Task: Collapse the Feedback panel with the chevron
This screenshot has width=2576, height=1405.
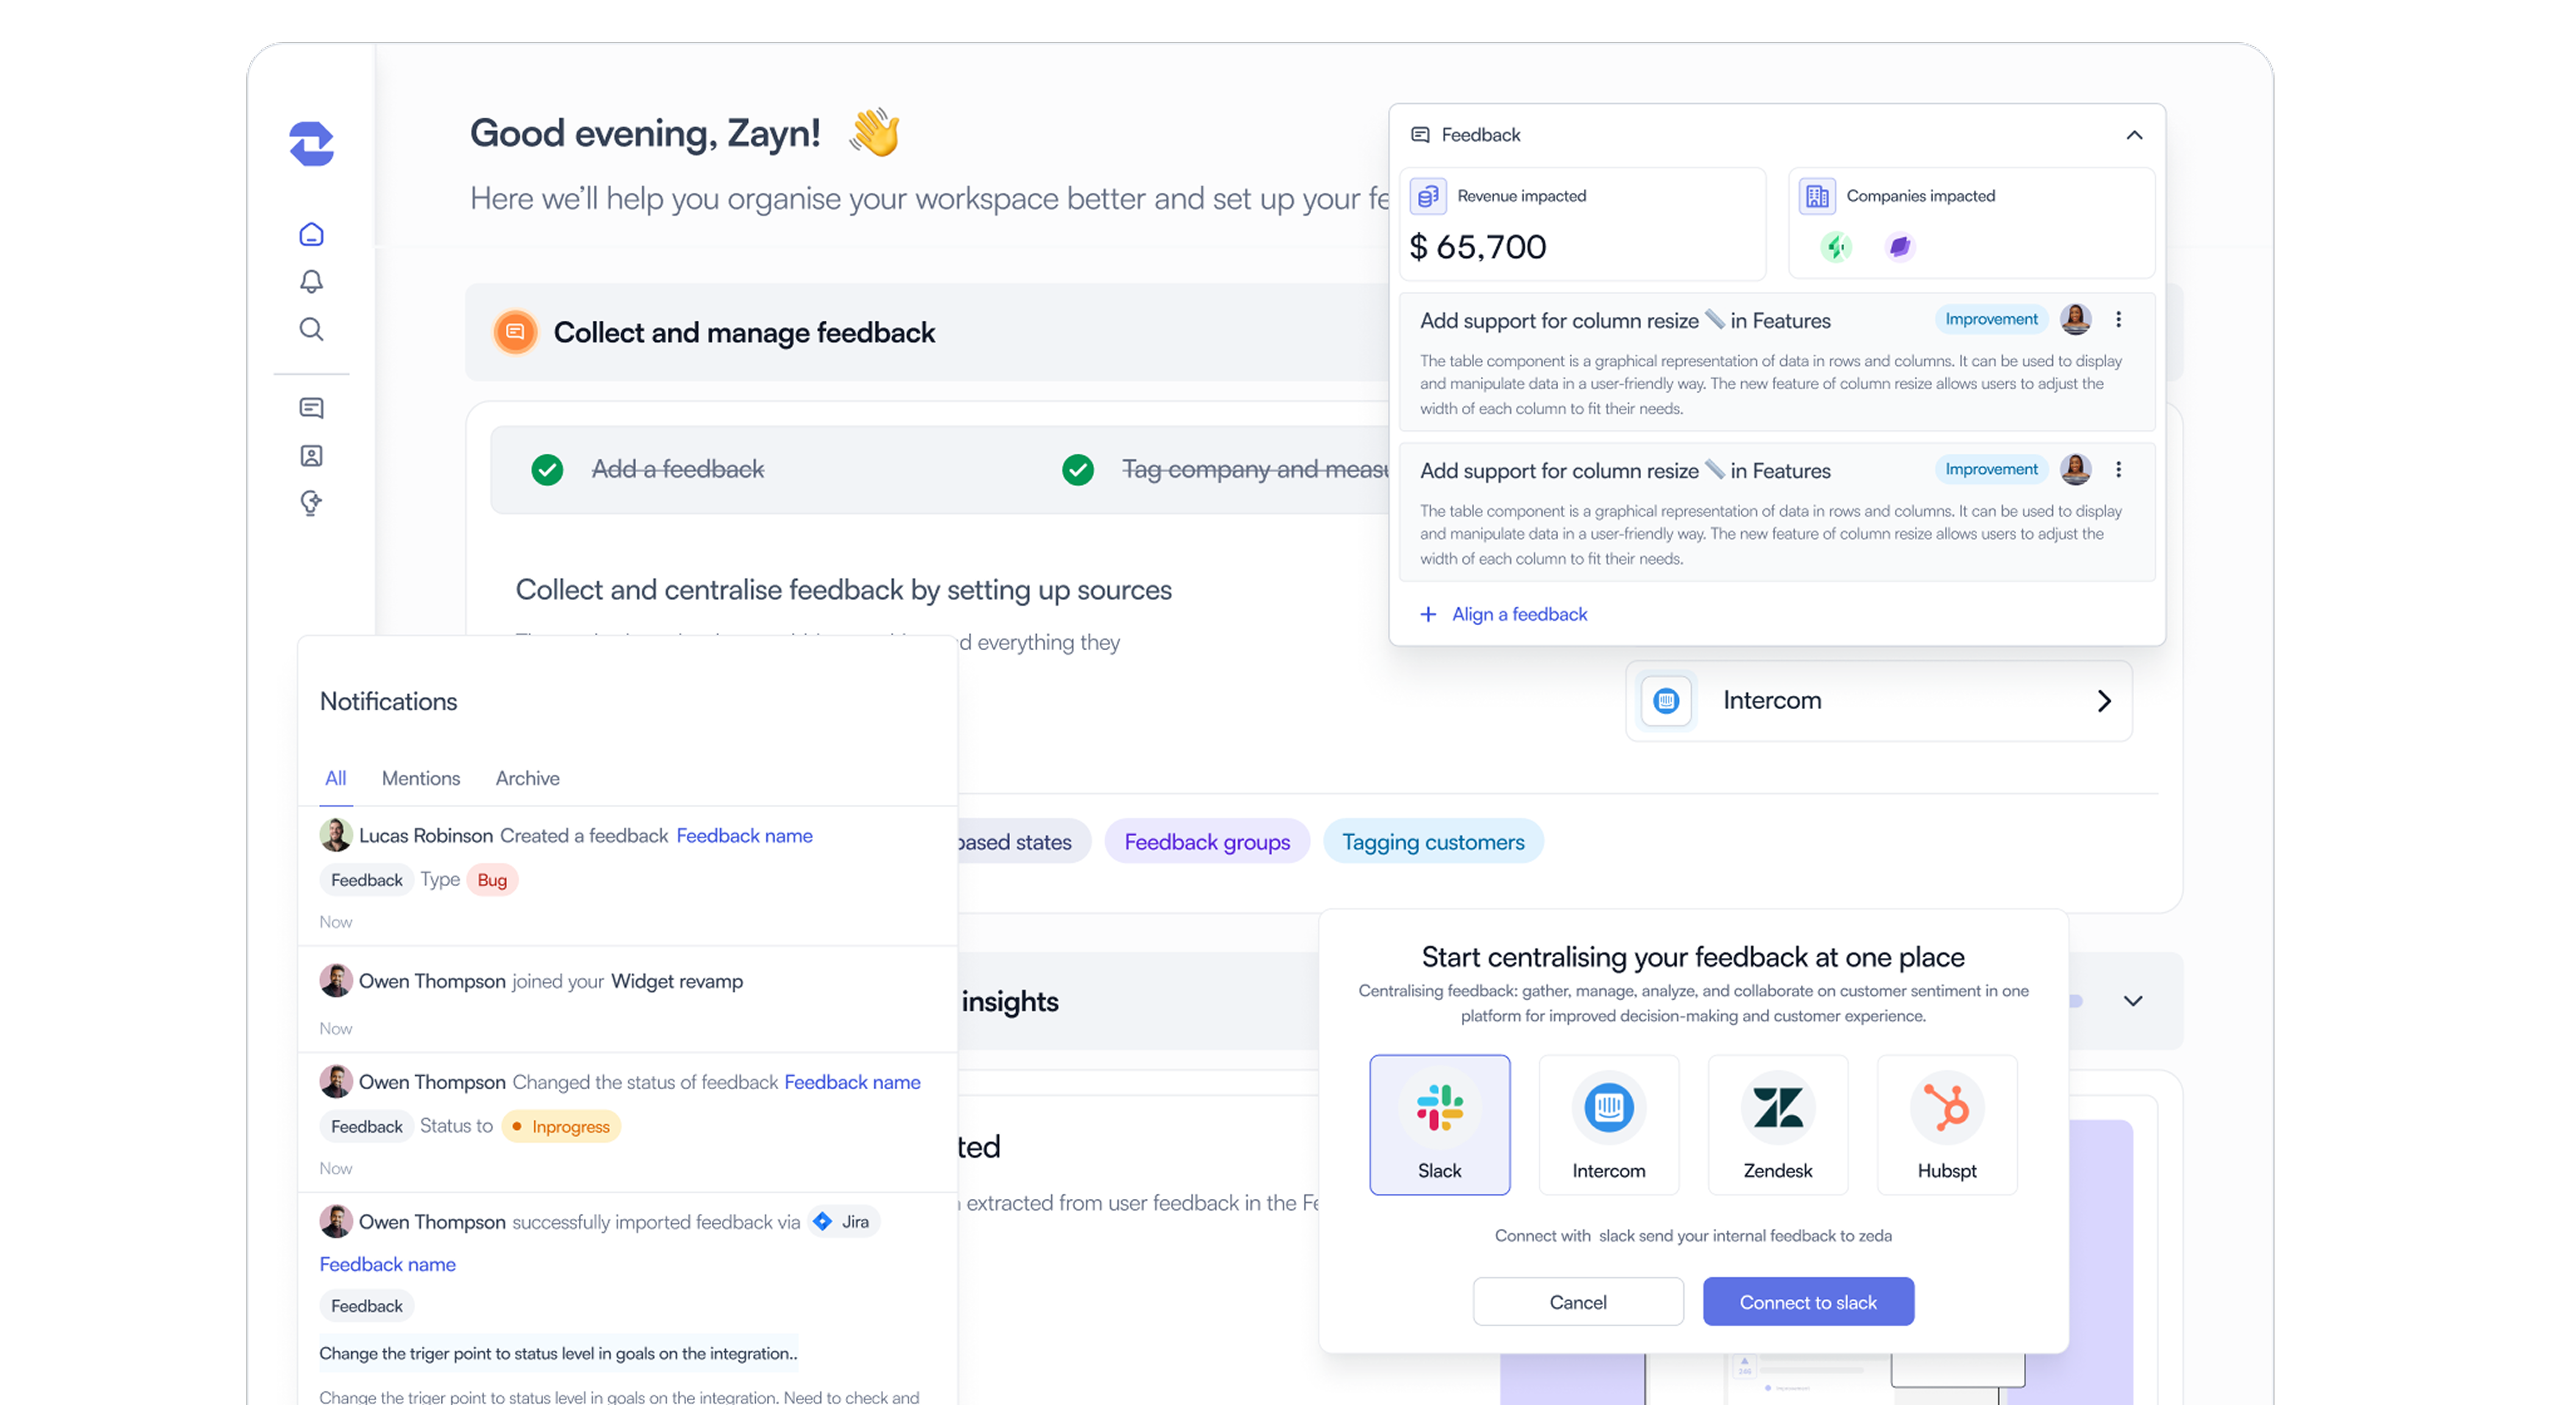Action: tap(2134, 135)
